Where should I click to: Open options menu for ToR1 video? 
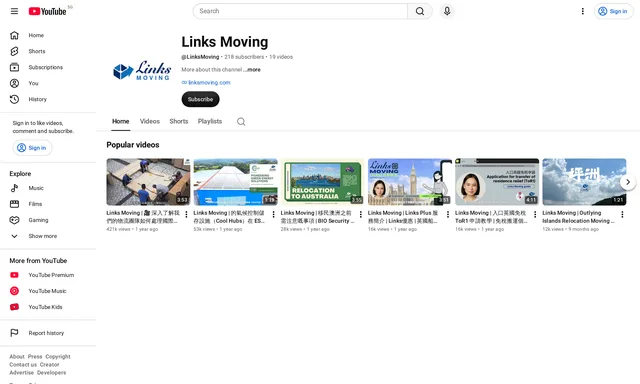(x=535, y=214)
